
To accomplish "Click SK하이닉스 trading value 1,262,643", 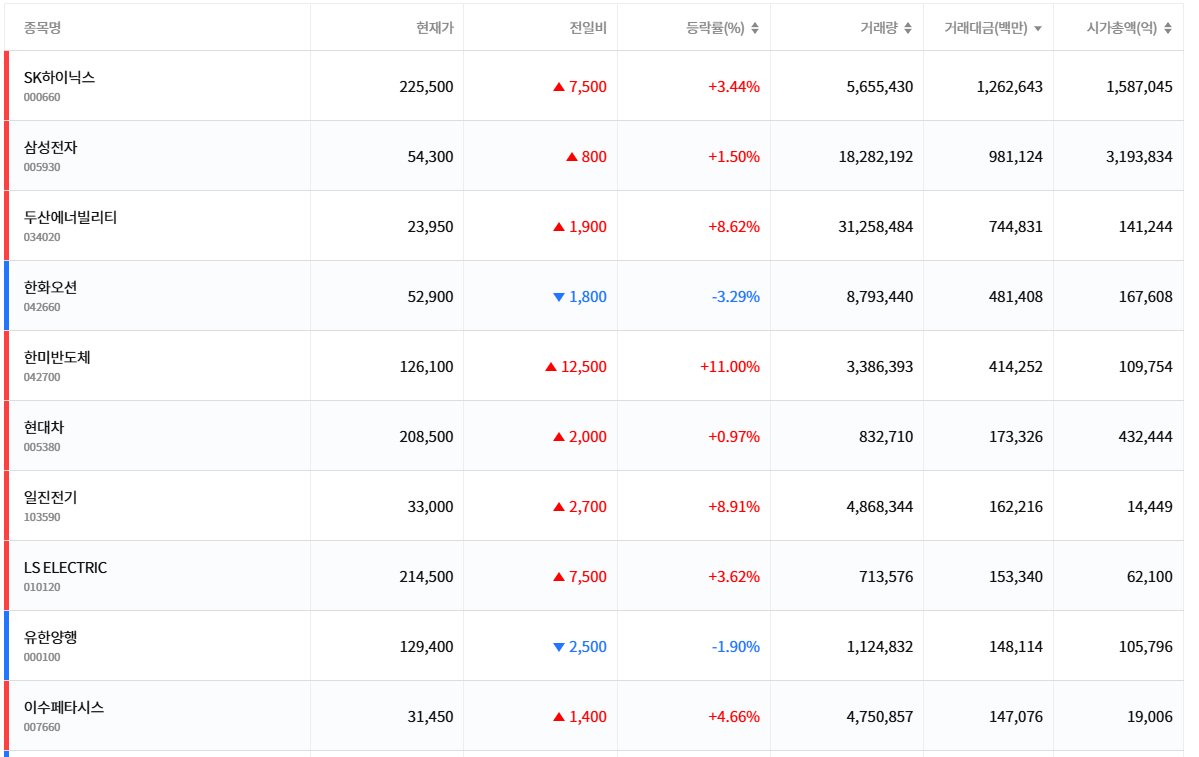I will coord(1009,86).
